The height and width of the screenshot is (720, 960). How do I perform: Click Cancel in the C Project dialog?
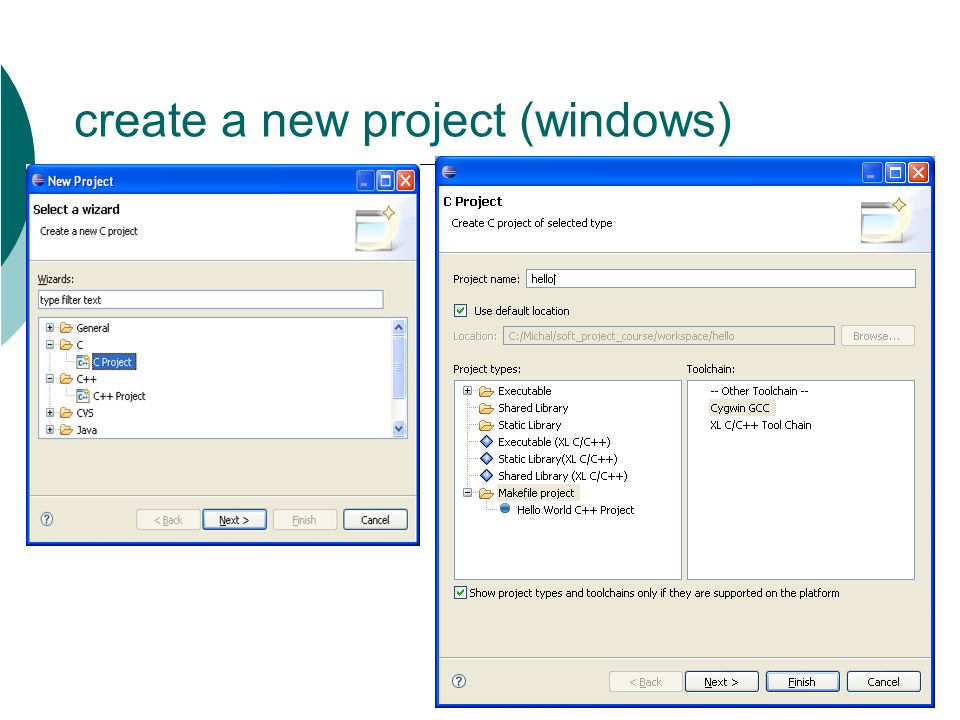coord(883,681)
